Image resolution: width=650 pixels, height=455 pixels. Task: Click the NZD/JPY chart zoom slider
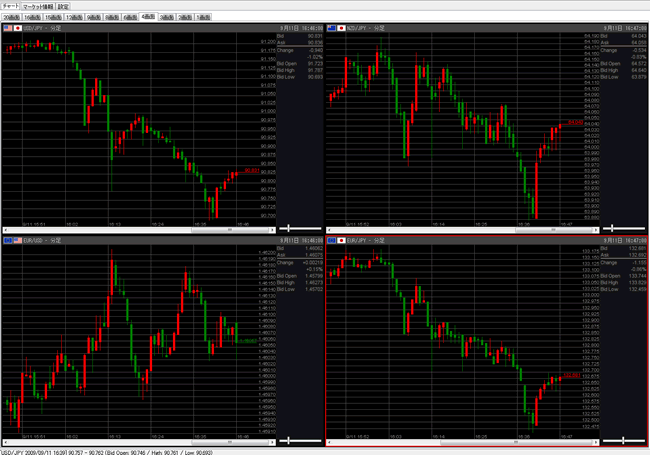[x=624, y=228]
